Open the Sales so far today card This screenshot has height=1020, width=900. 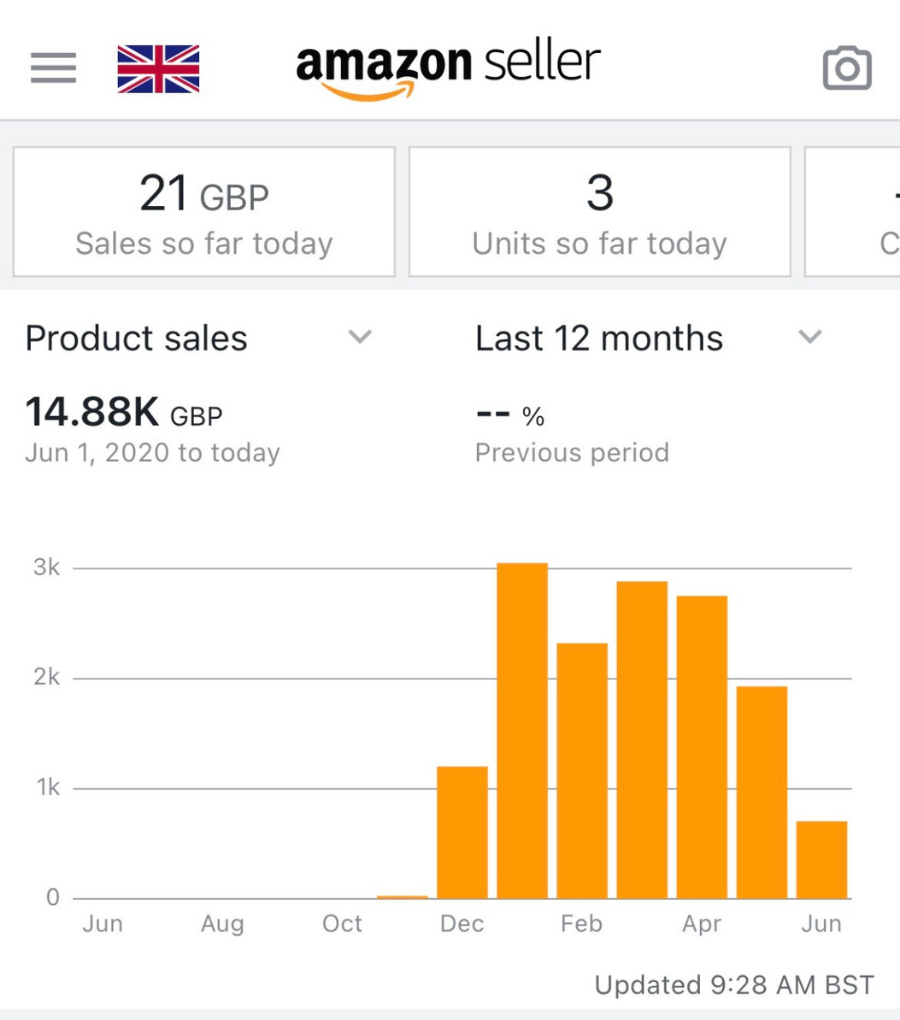click(204, 211)
